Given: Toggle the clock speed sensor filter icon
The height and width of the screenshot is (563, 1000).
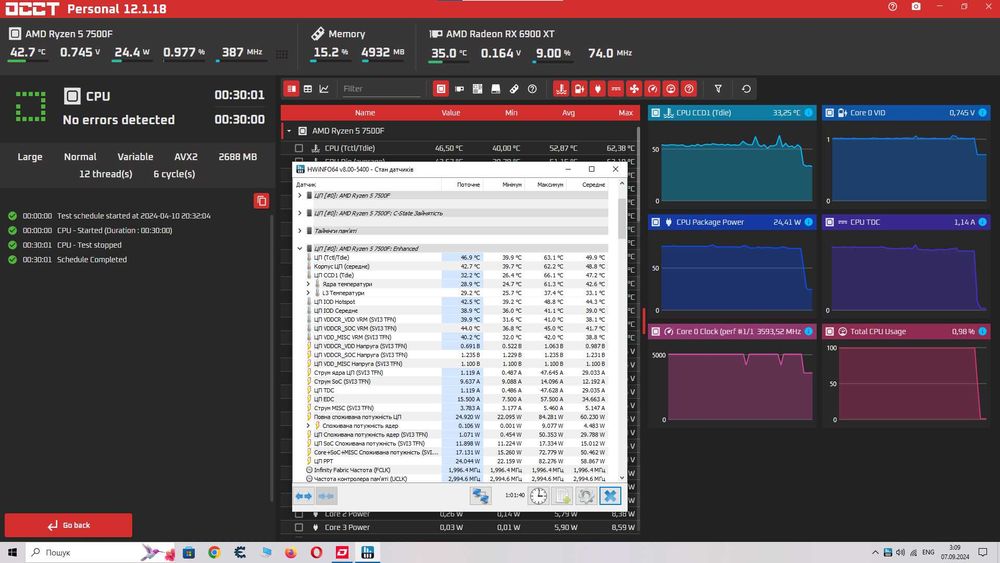Looking at the screenshot, I should pos(652,89).
